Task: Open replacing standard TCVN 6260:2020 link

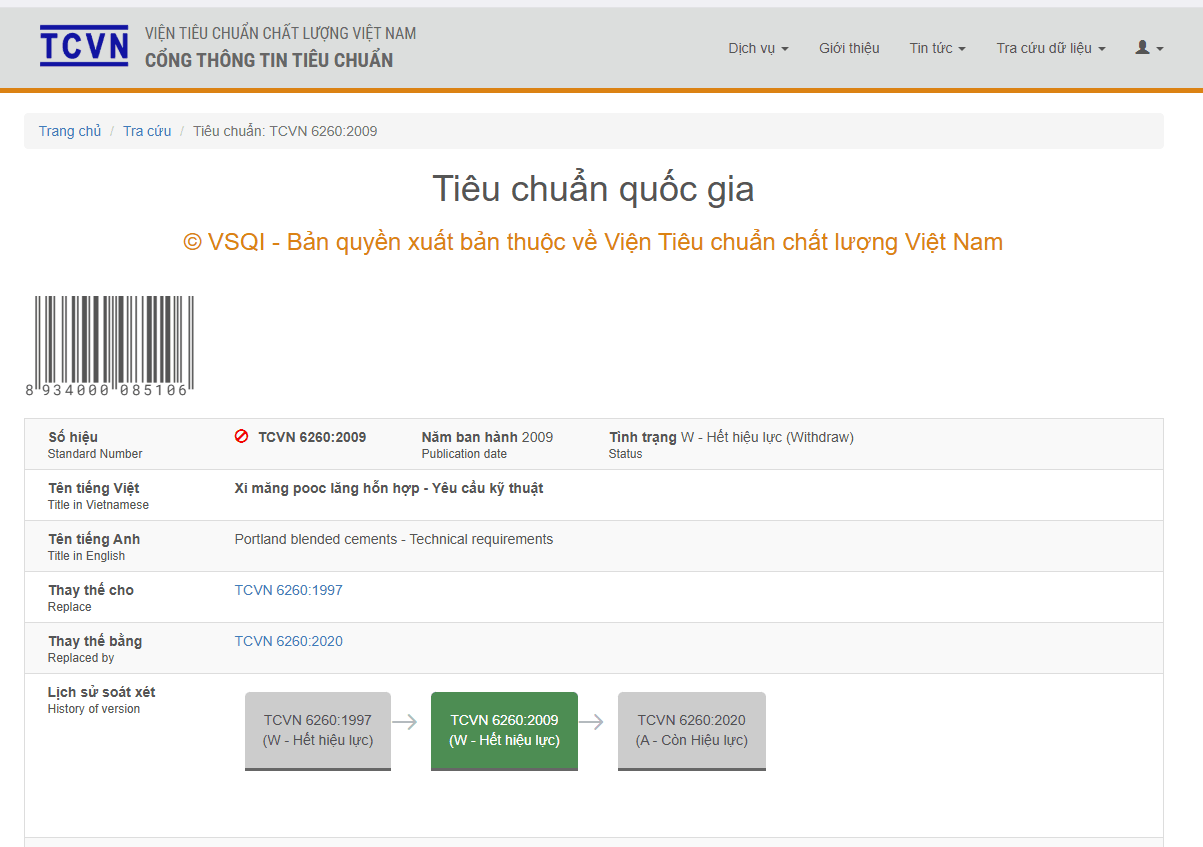Action: (x=288, y=641)
